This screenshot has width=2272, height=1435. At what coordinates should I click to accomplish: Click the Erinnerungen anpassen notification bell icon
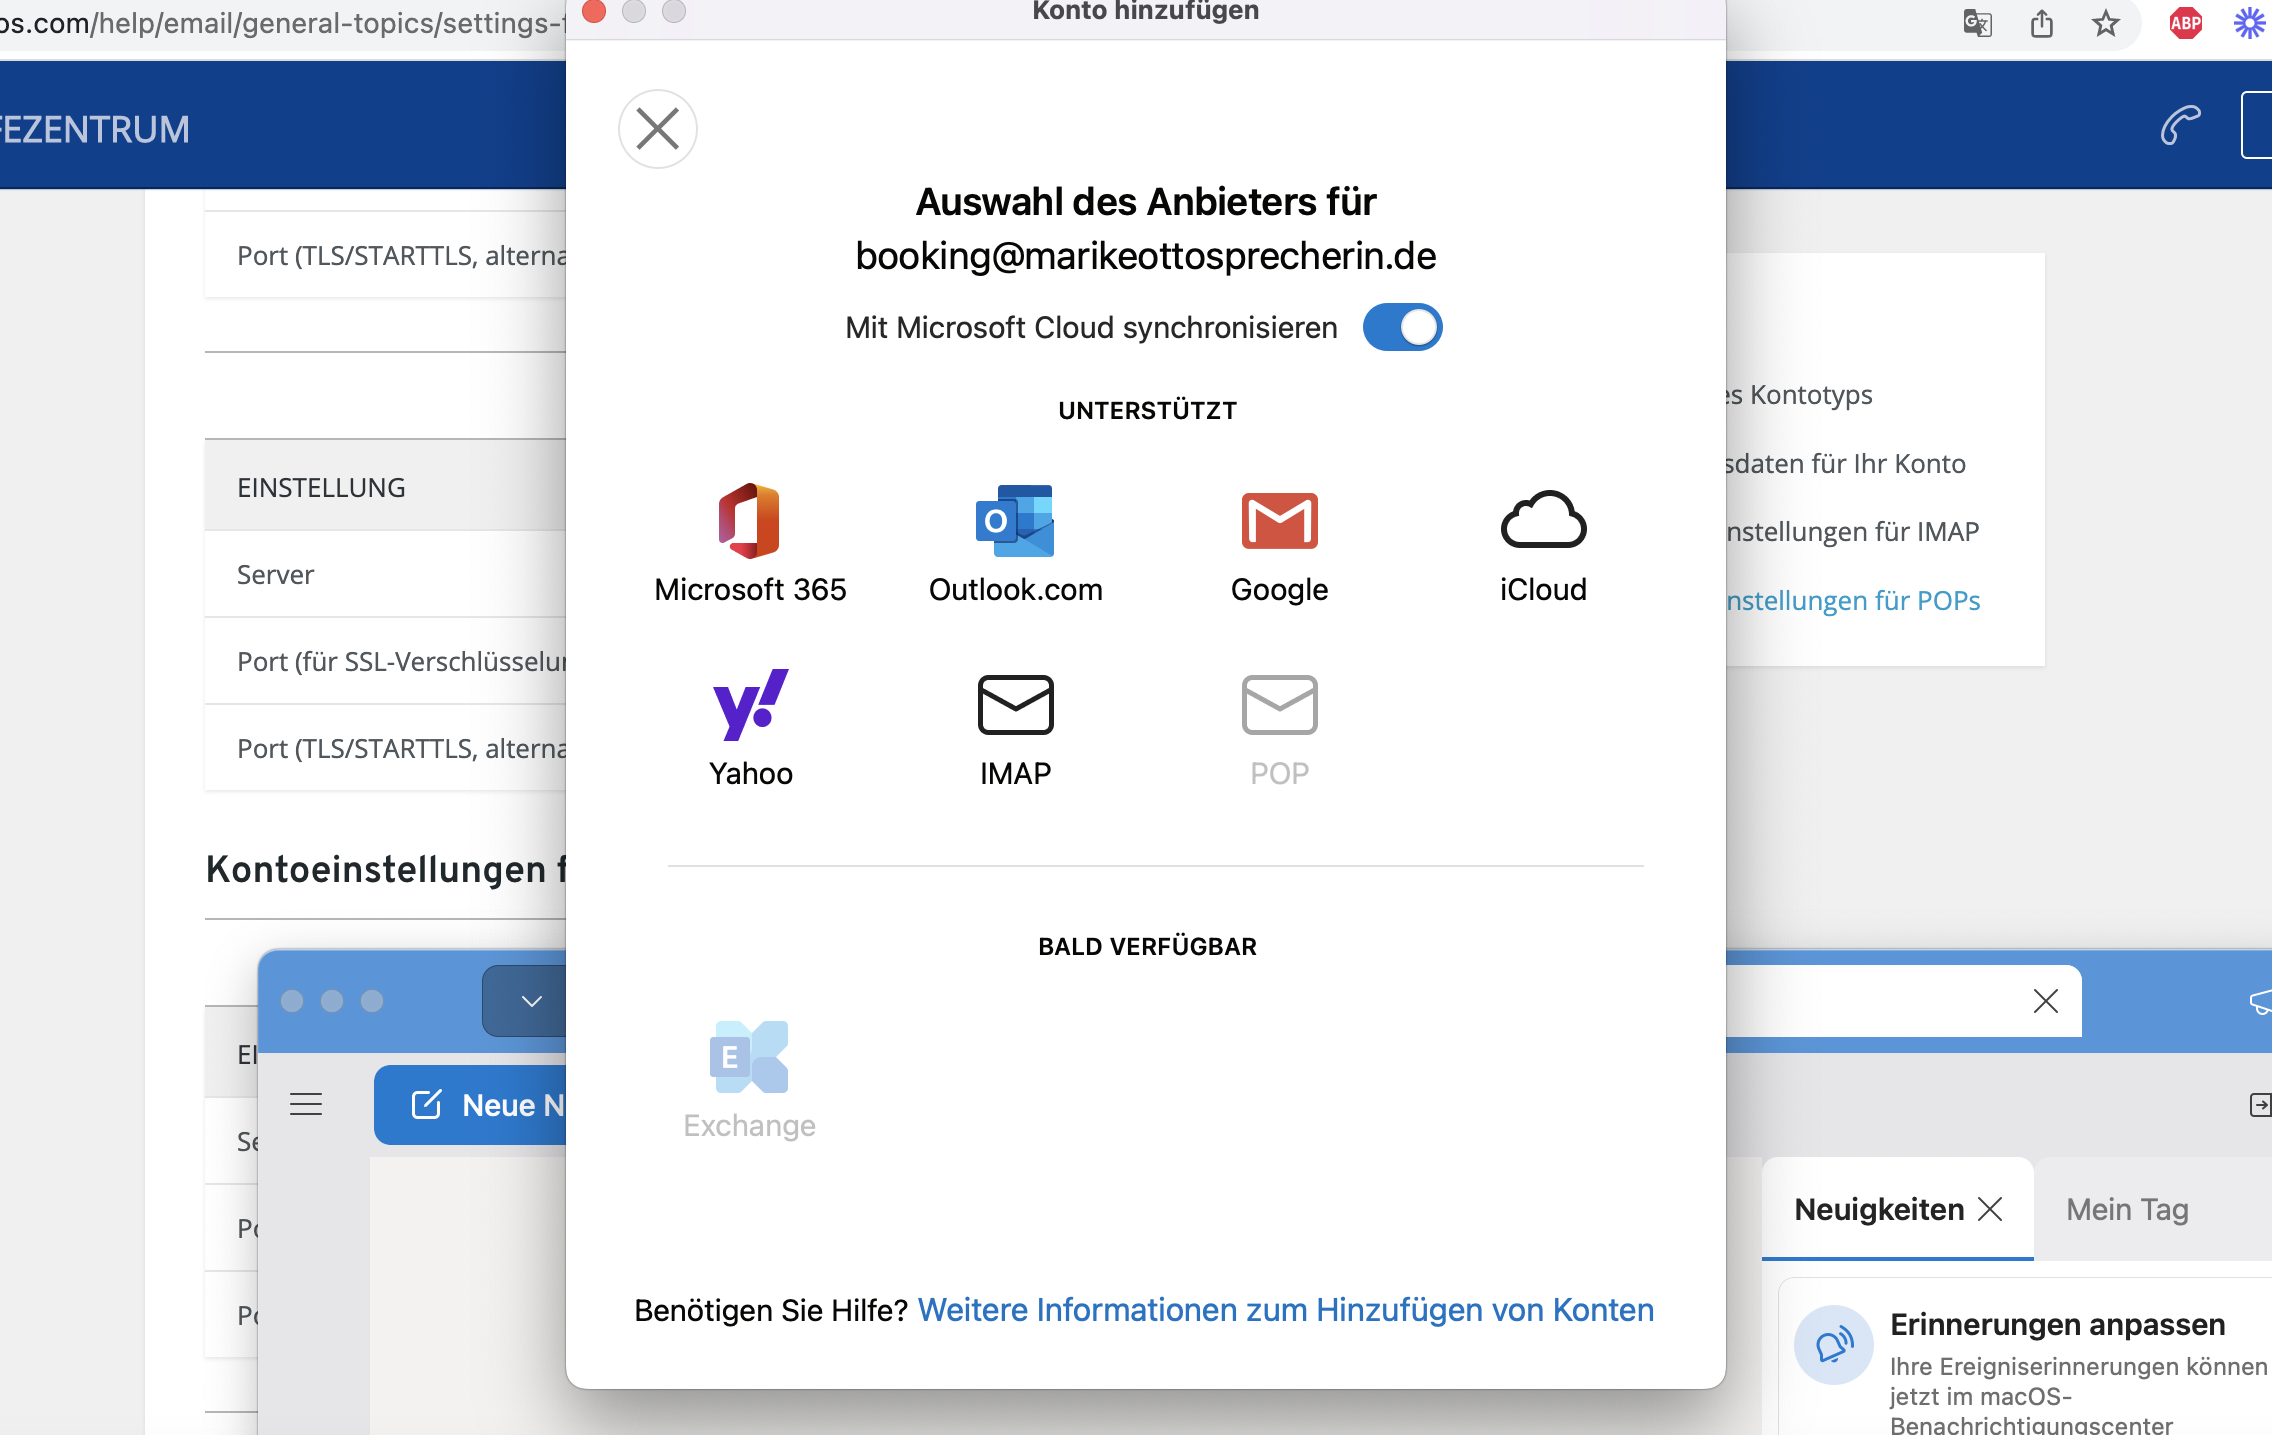(x=1833, y=1345)
